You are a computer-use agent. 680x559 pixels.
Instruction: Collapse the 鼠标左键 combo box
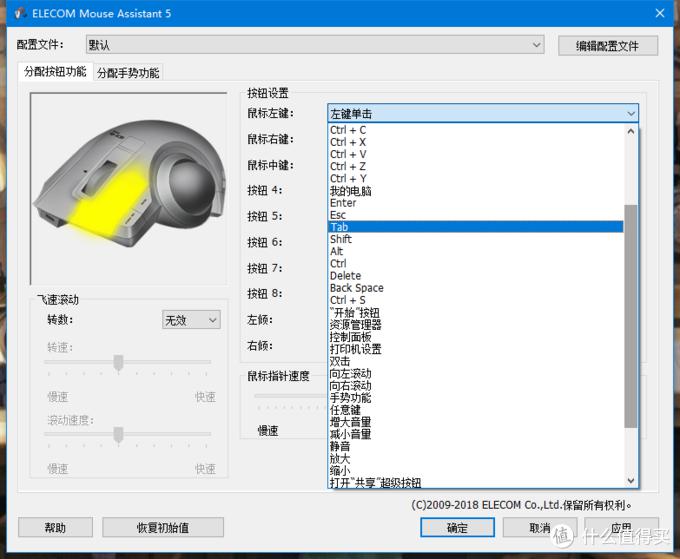click(x=483, y=114)
